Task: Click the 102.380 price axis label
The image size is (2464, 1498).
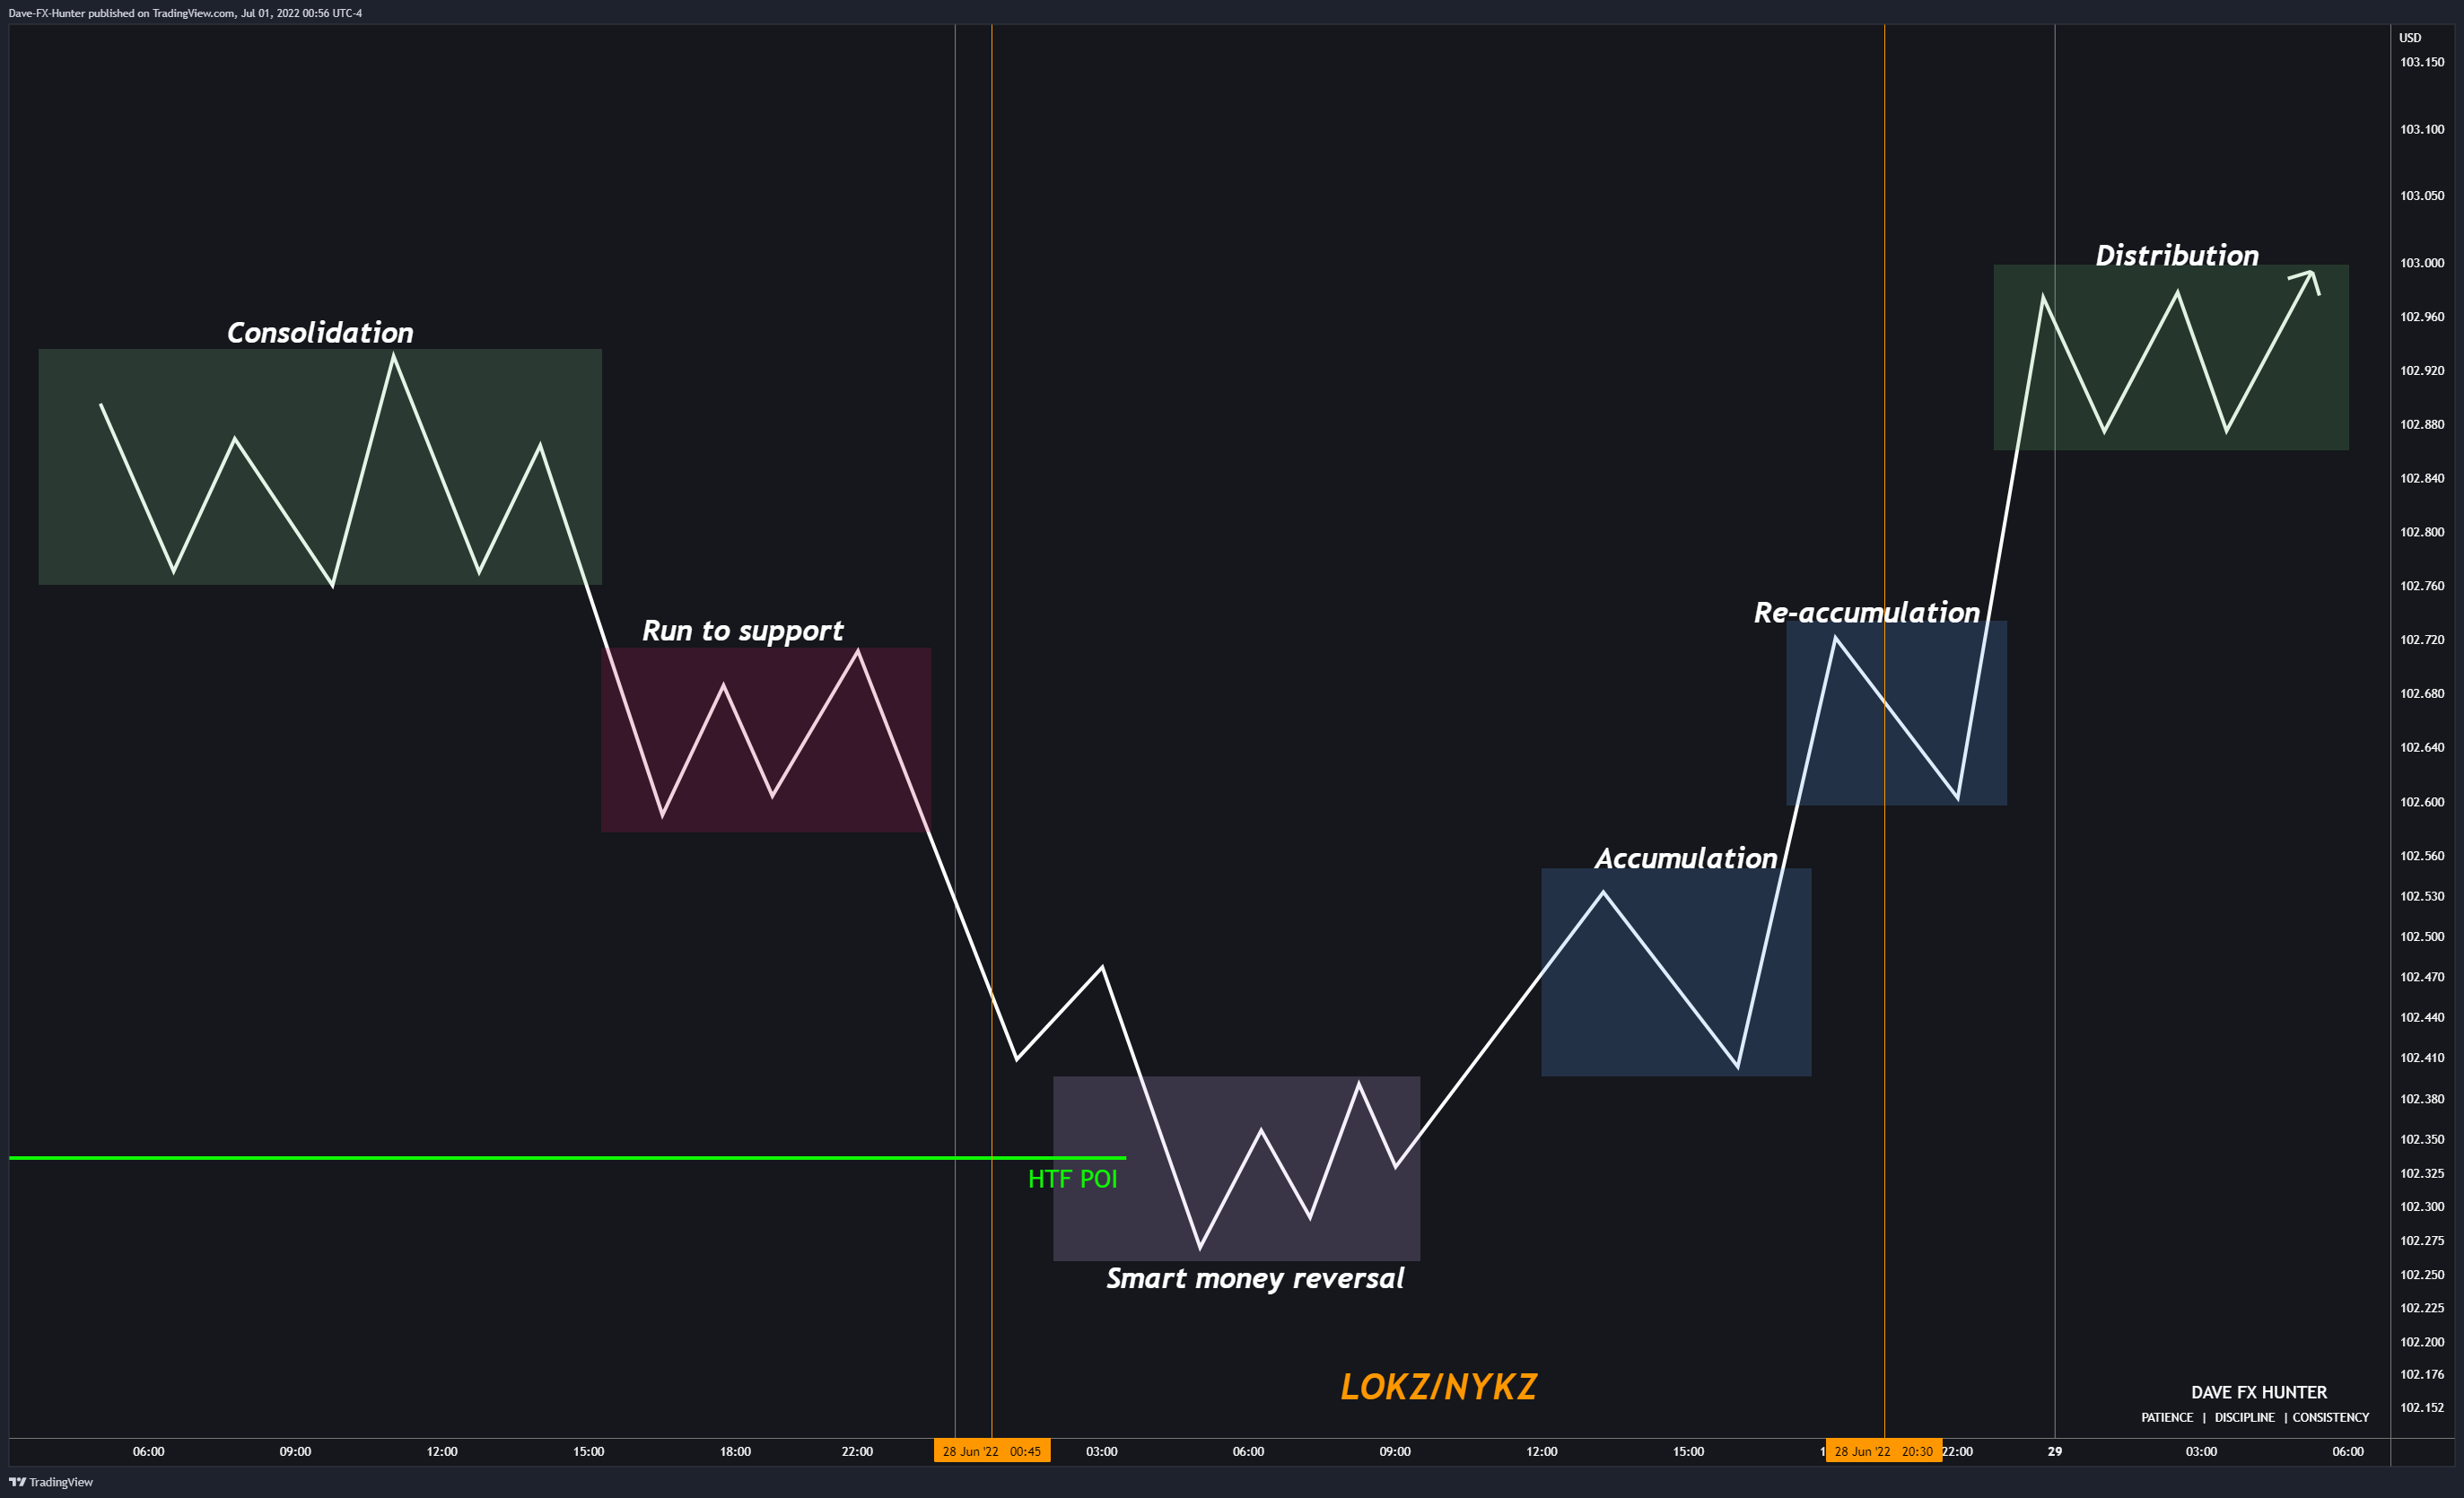Action: [x=2422, y=1099]
